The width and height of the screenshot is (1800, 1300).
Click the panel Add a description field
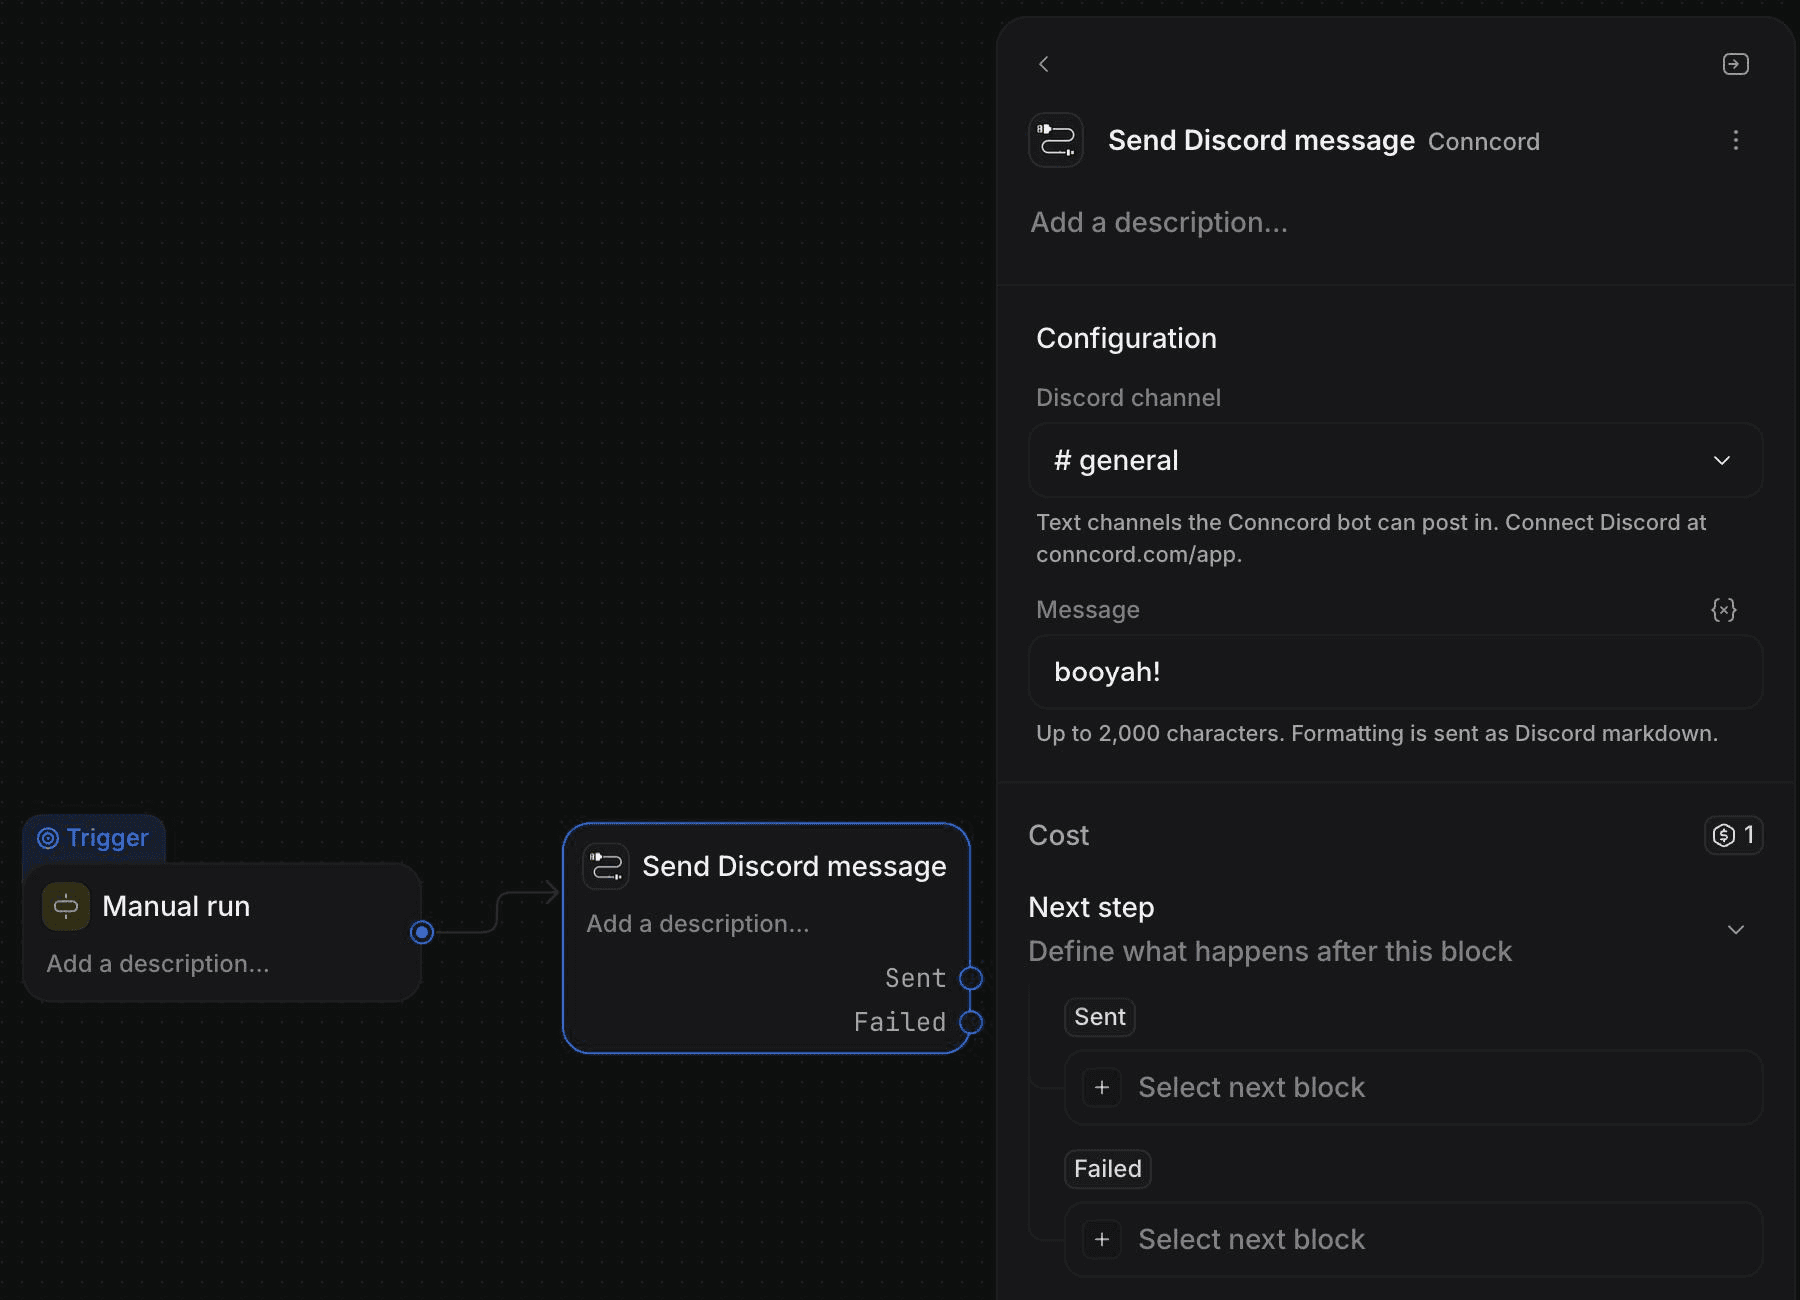point(1159,222)
